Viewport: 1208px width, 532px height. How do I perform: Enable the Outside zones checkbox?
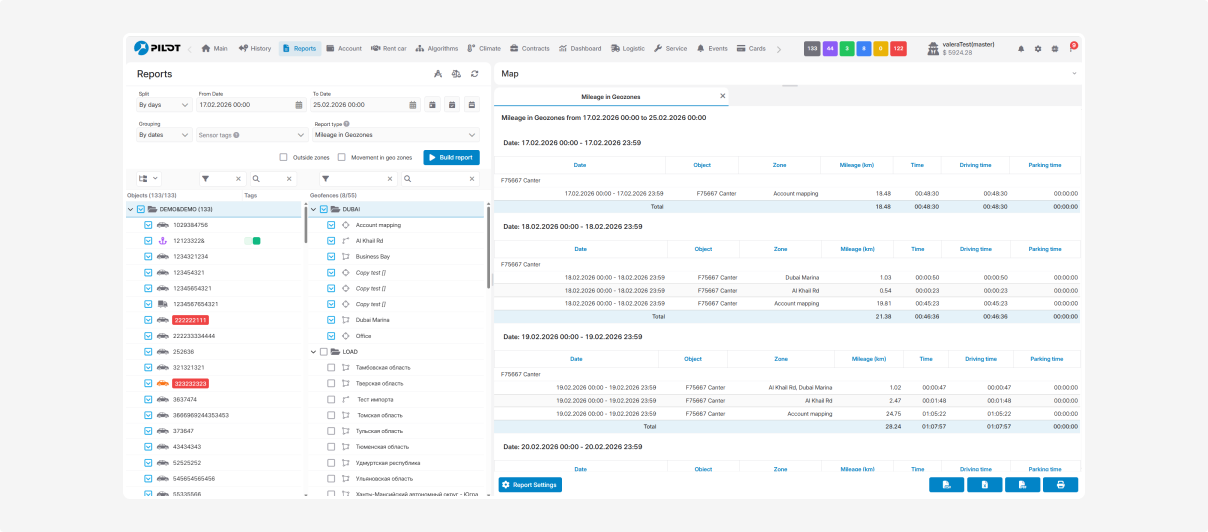pyautogui.click(x=284, y=157)
